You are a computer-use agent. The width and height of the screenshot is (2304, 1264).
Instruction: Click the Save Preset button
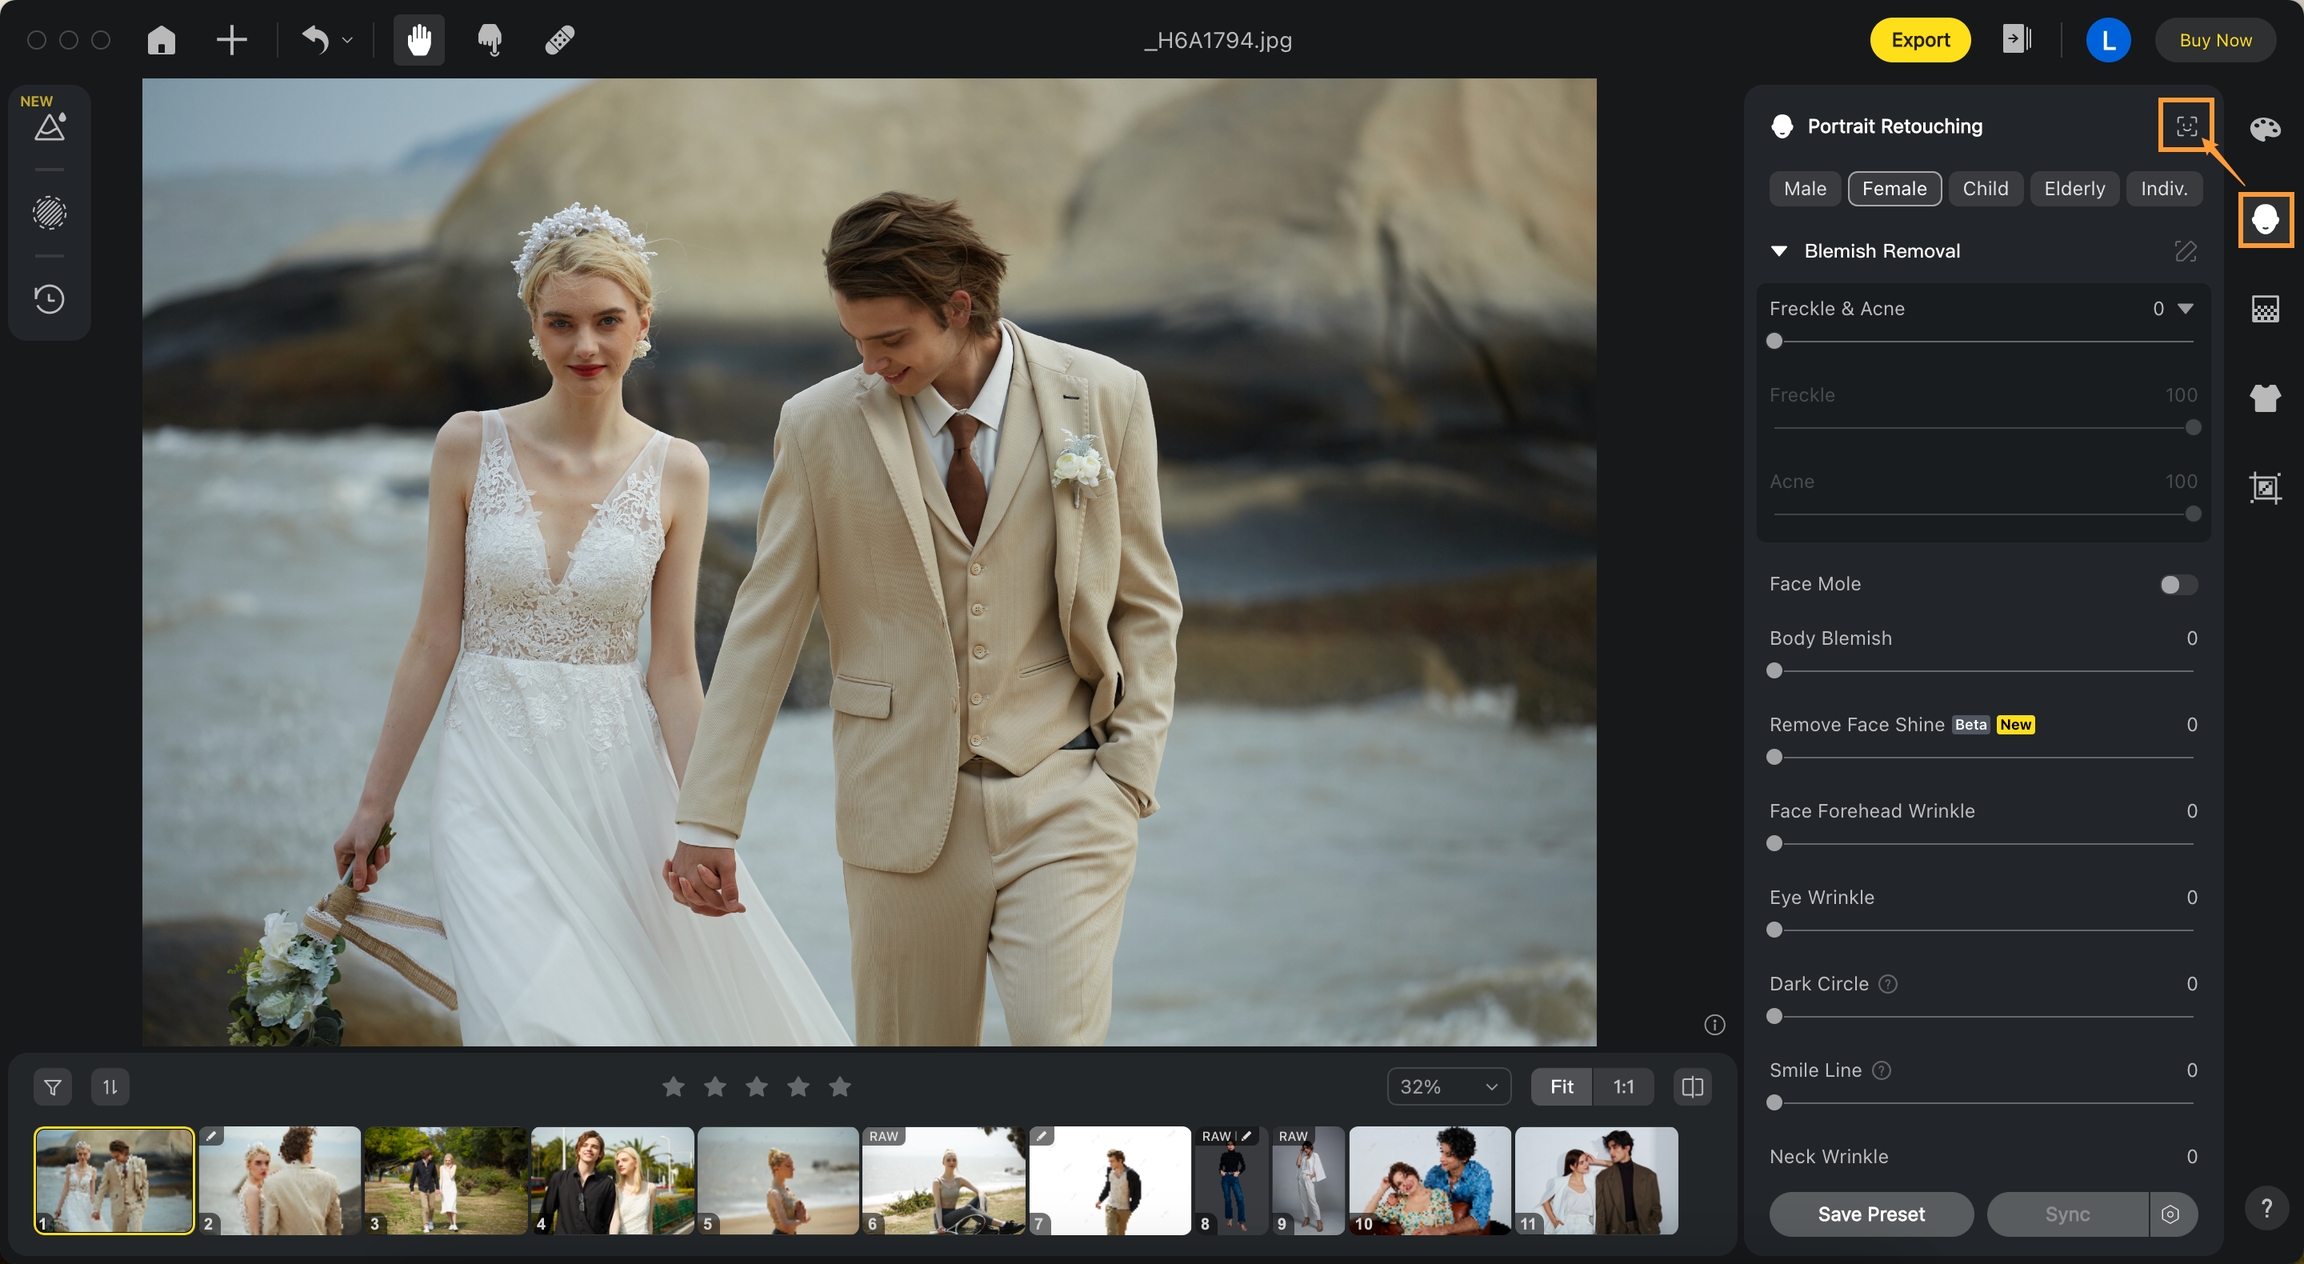tap(1870, 1214)
